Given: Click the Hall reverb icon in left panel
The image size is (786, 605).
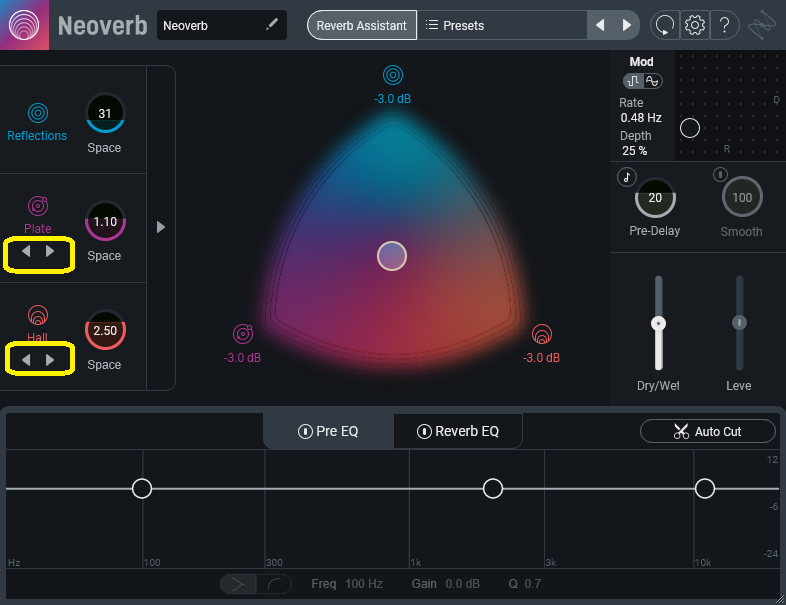Looking at the screenshot, I should pos(38,315).
